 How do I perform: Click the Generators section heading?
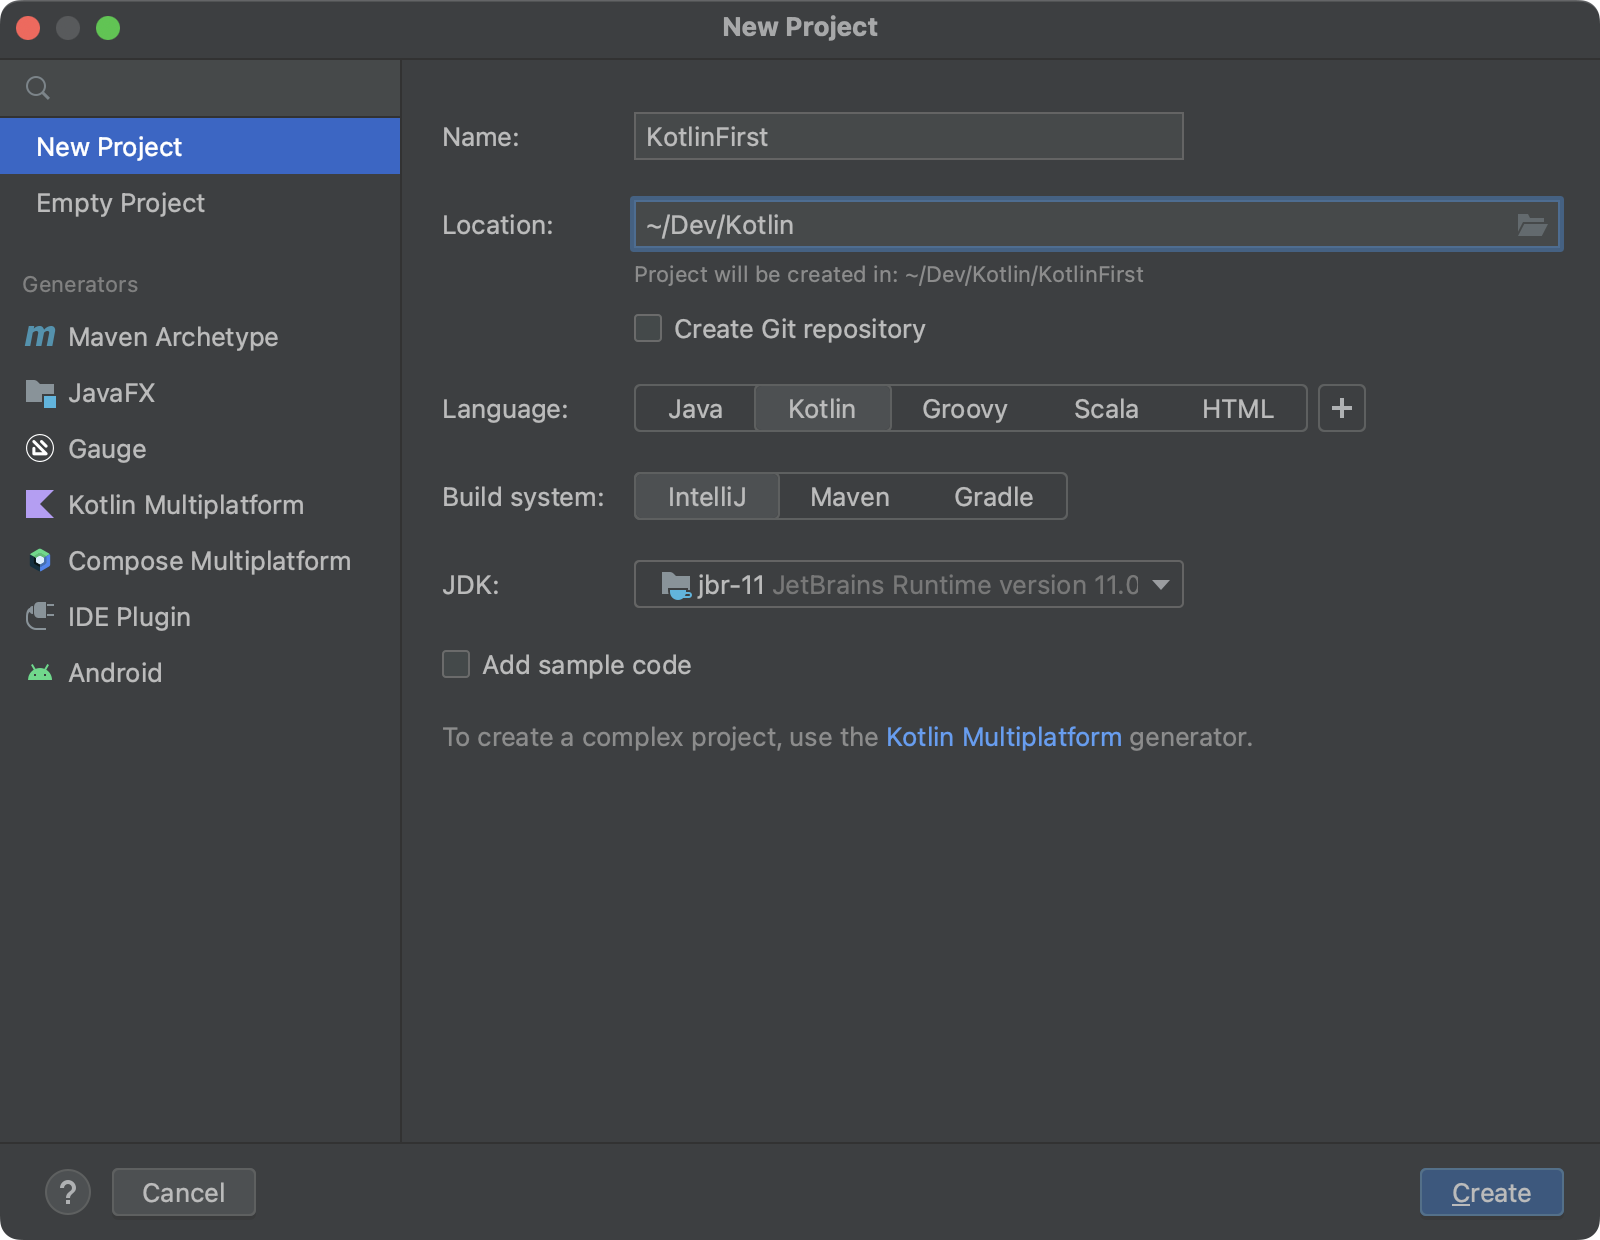coord(80,284)
